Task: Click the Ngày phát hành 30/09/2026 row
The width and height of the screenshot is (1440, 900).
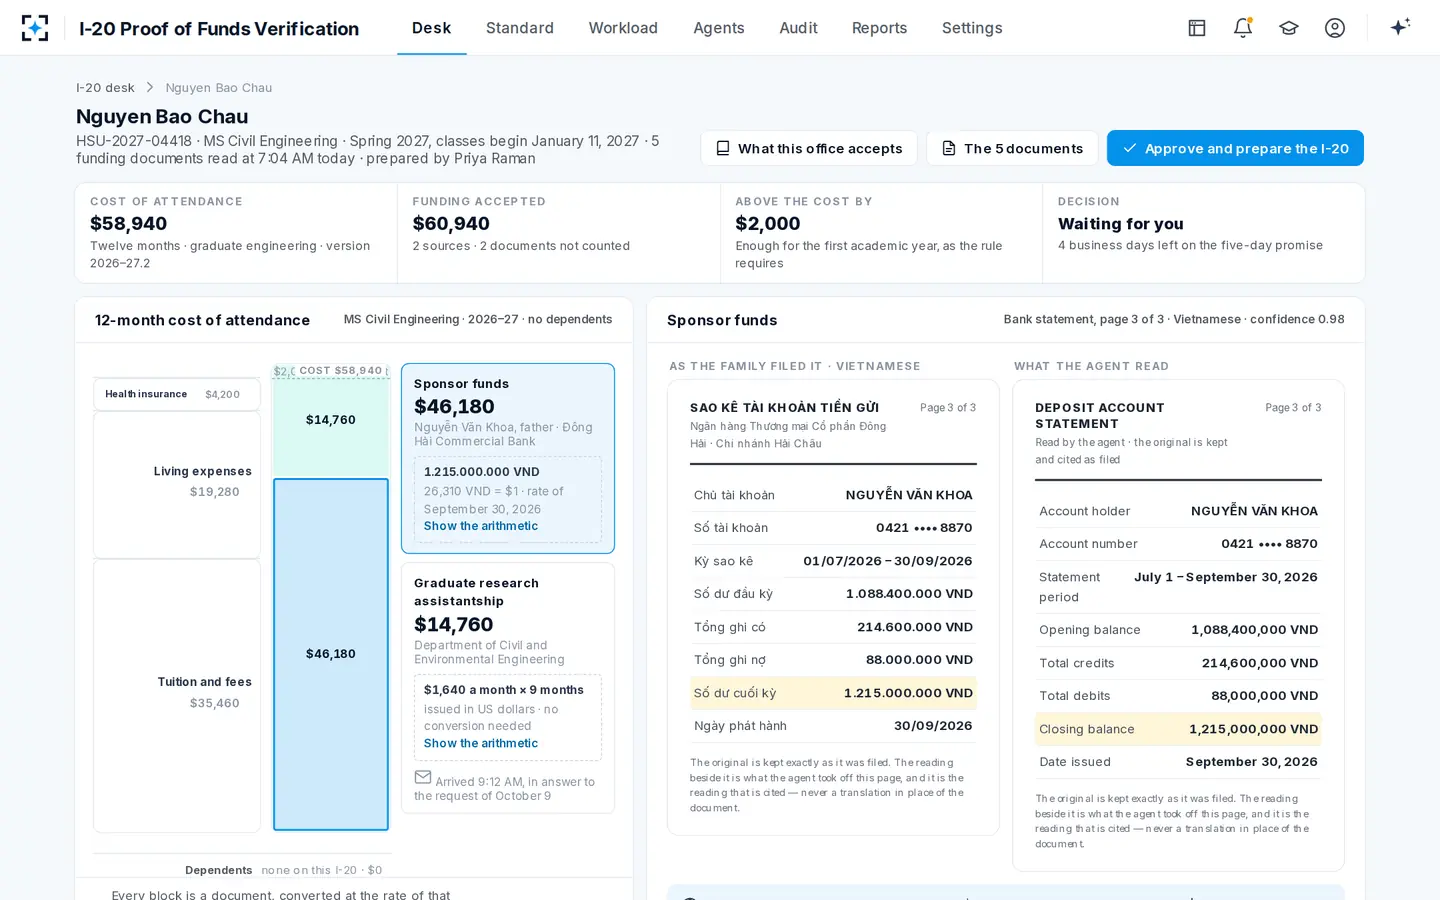Action: point(833,726)
